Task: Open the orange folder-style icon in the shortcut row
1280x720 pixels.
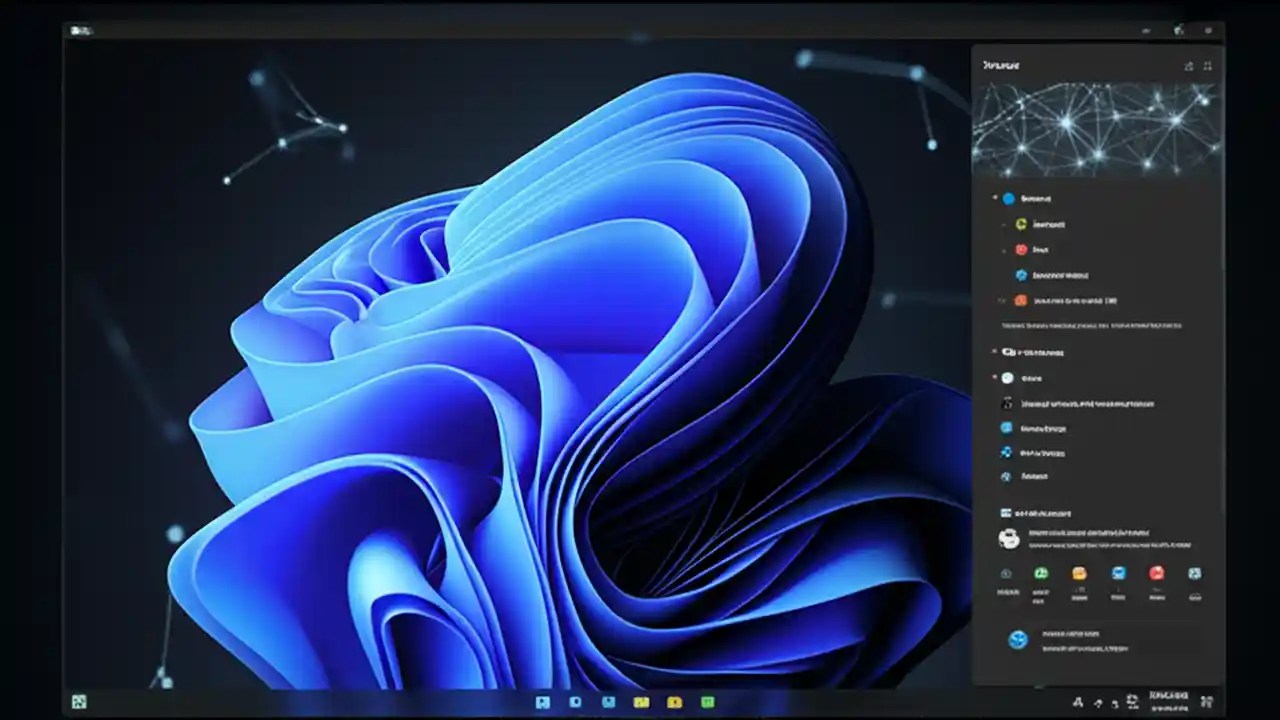Action: pos(1079,573)
